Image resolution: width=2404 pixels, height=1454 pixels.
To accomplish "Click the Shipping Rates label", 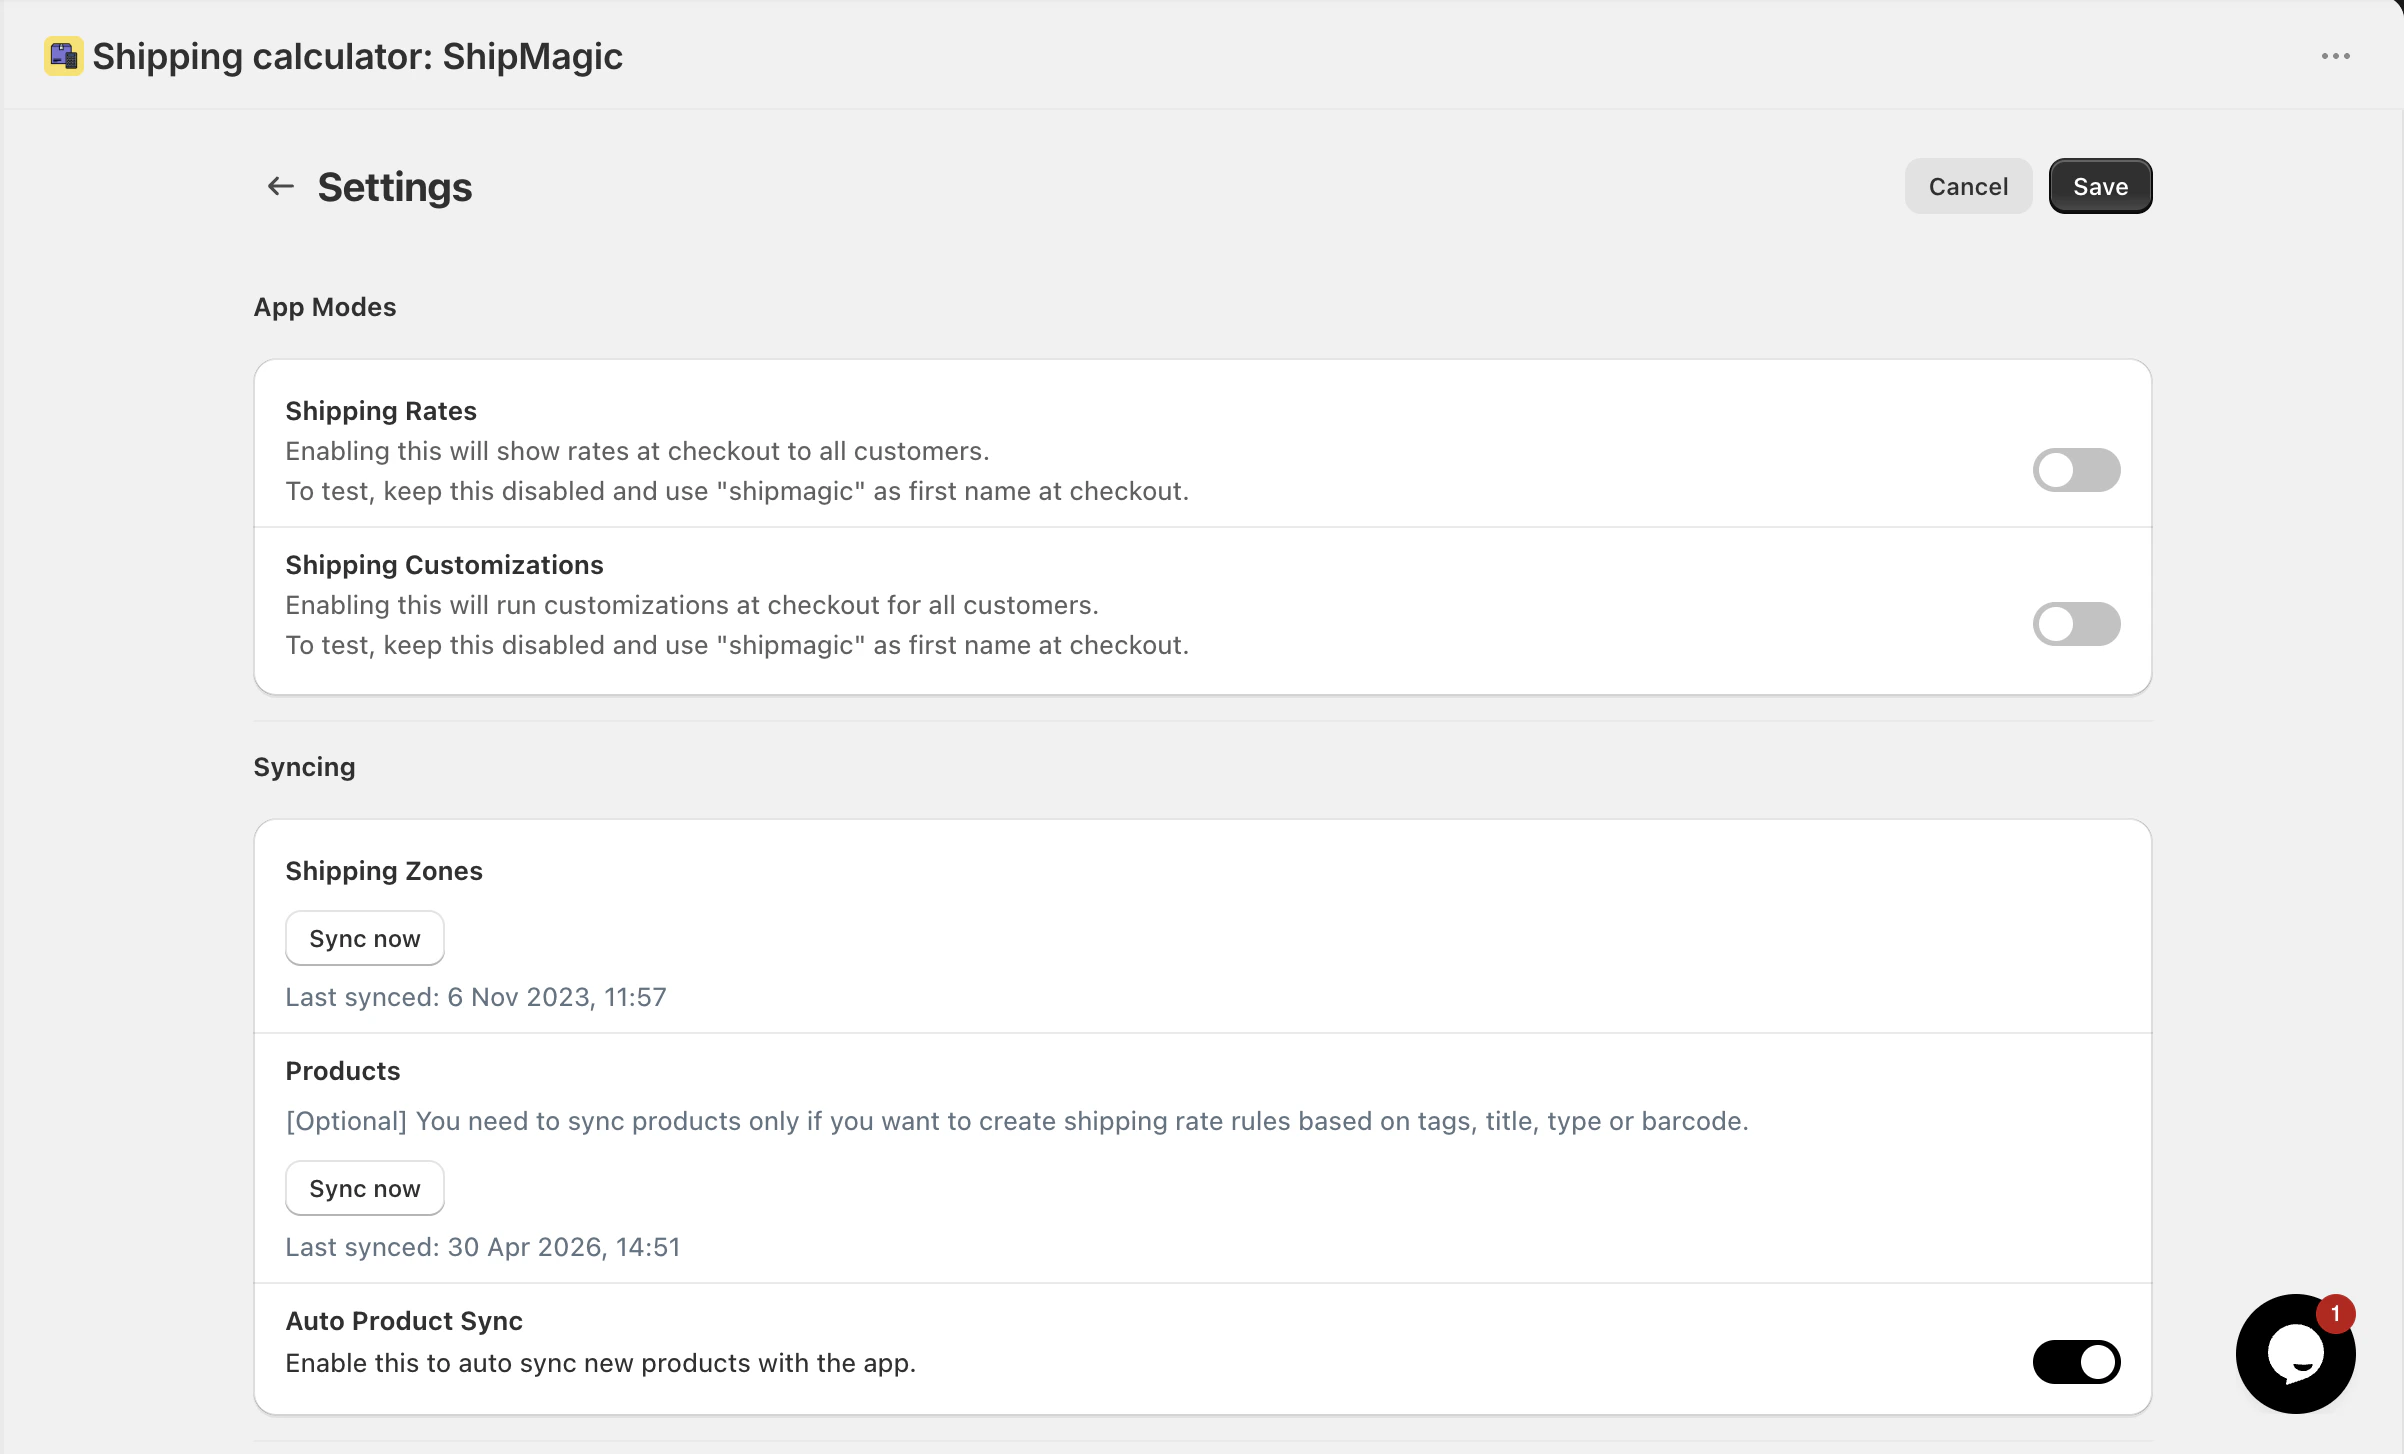I will coord(381,411).
